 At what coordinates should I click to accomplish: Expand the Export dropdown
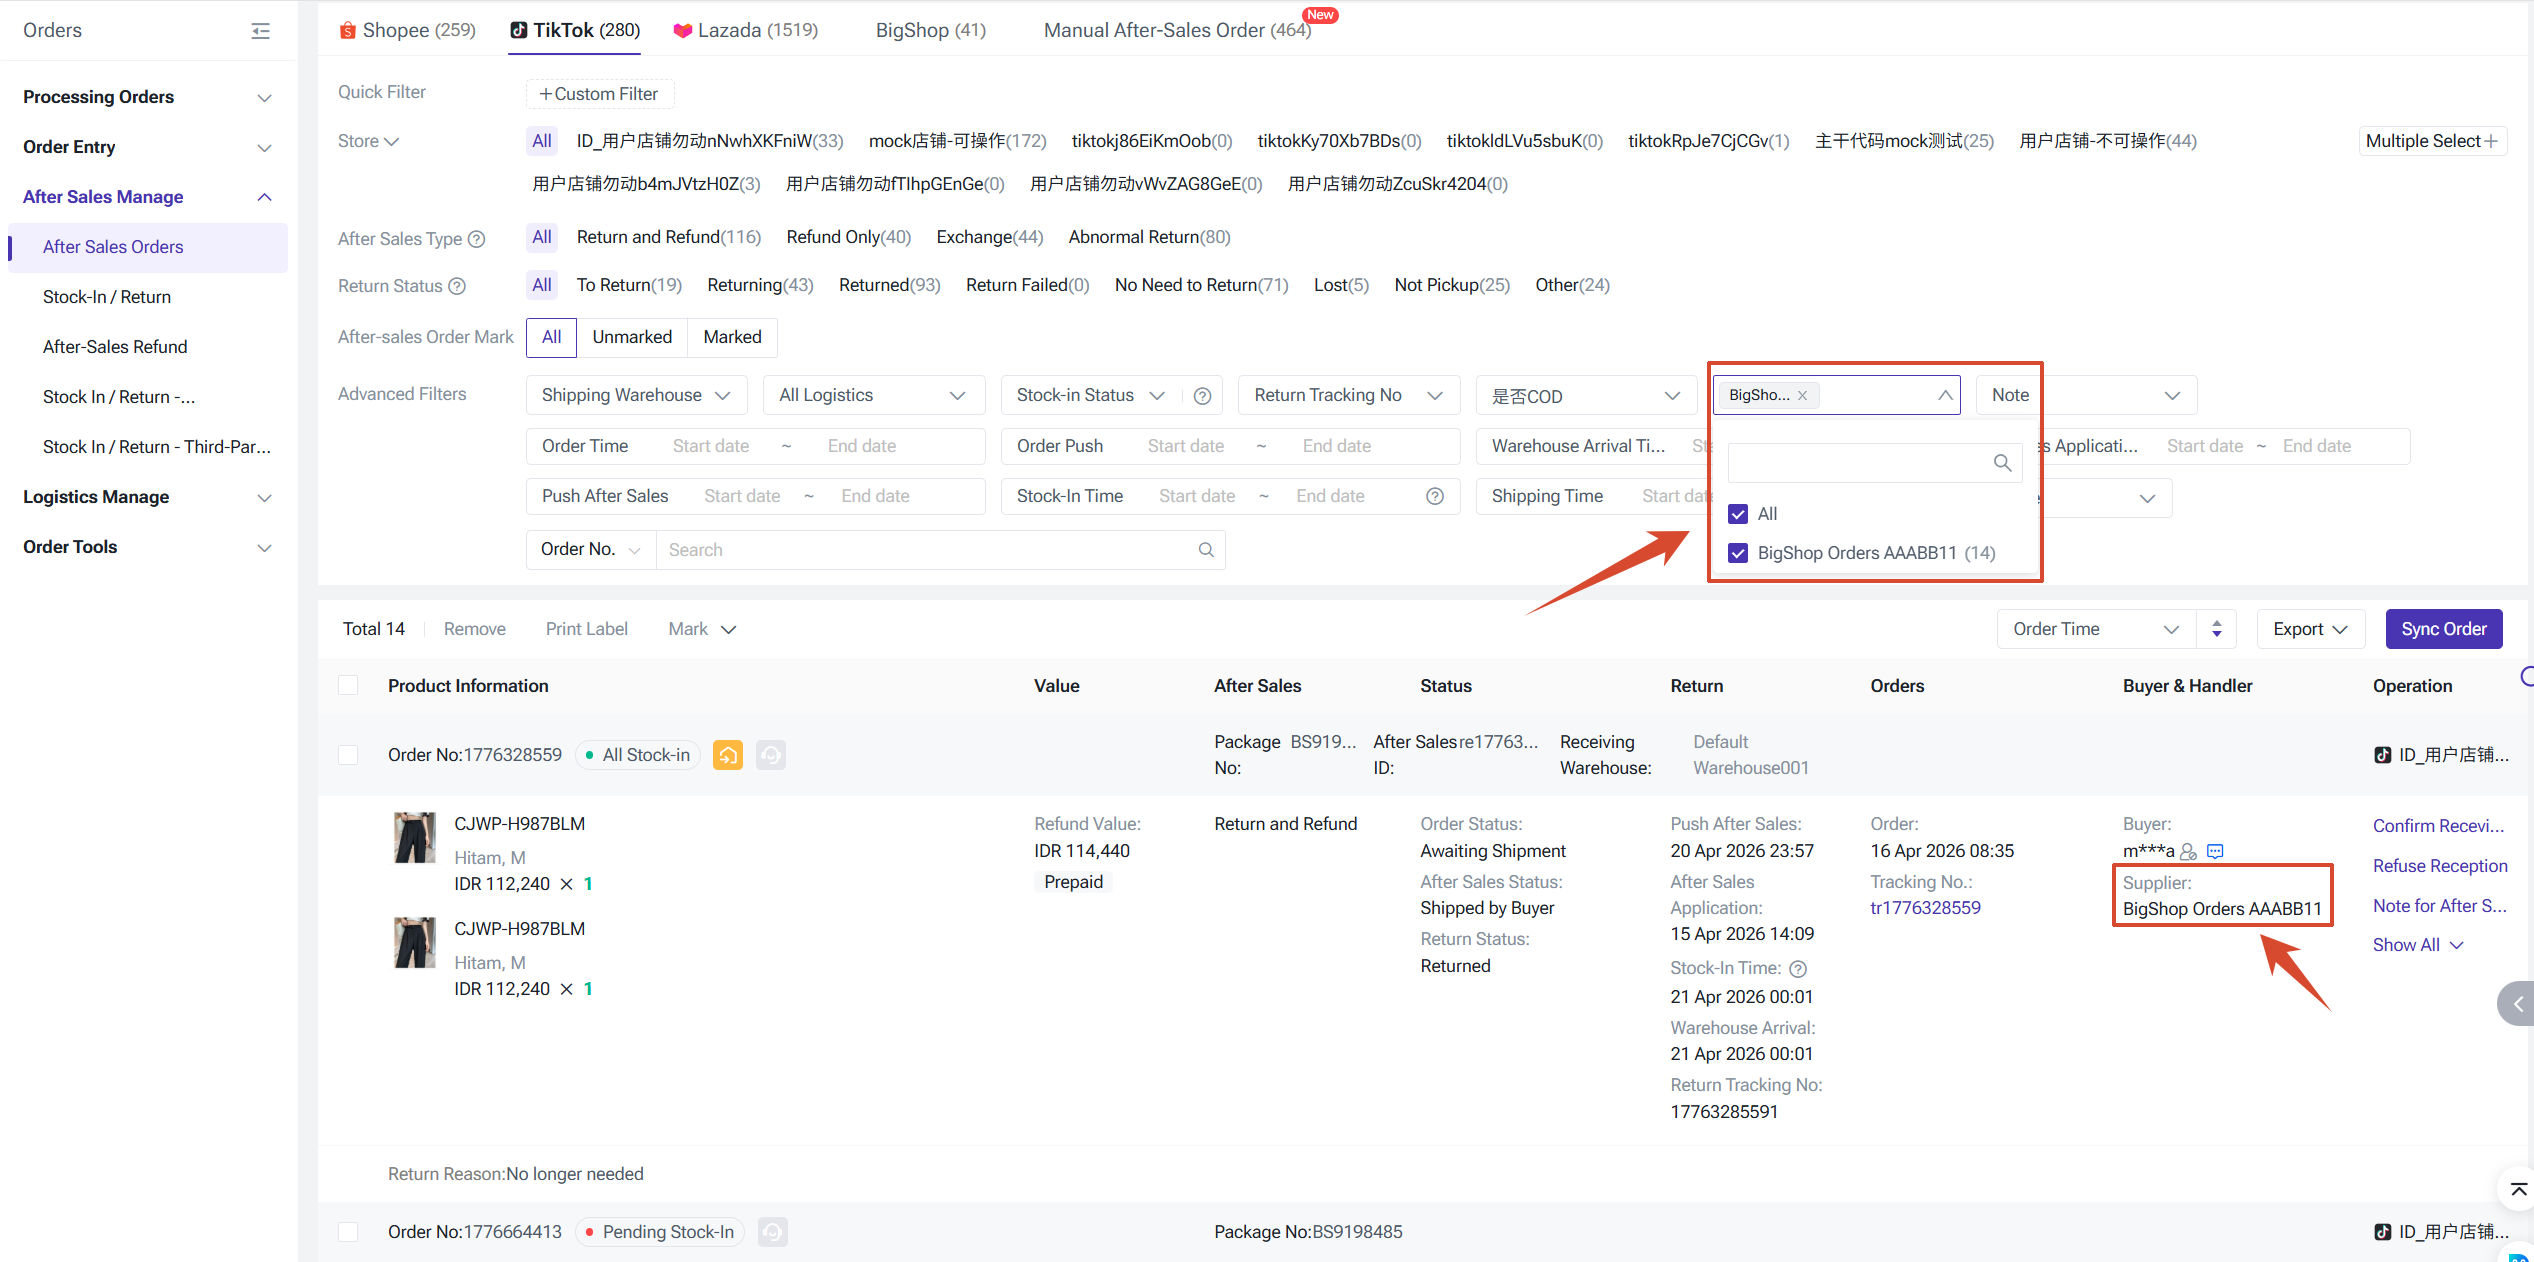click(x=2309, y=629)
